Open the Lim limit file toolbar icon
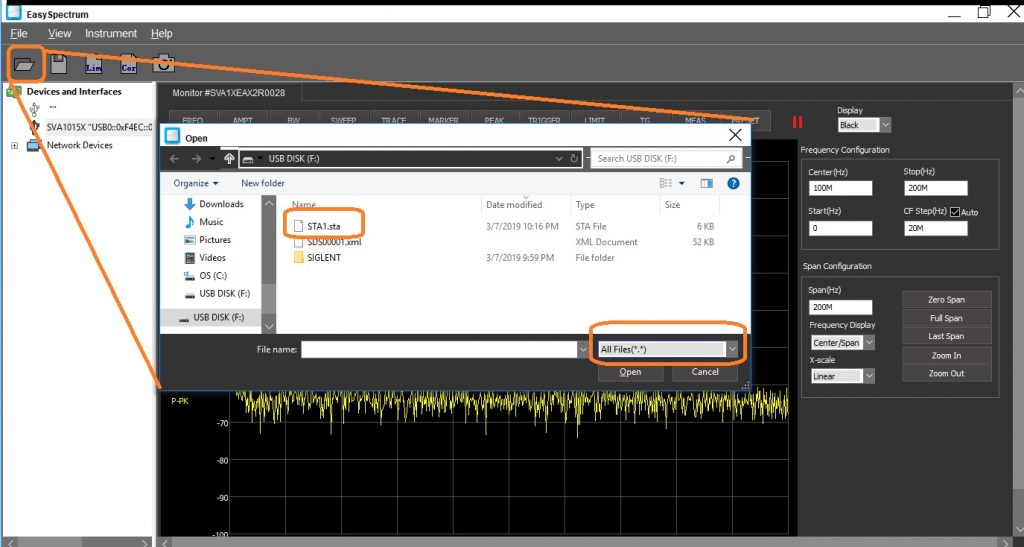The width and height of the screenshot is (1024, 547). click(94, 64)
